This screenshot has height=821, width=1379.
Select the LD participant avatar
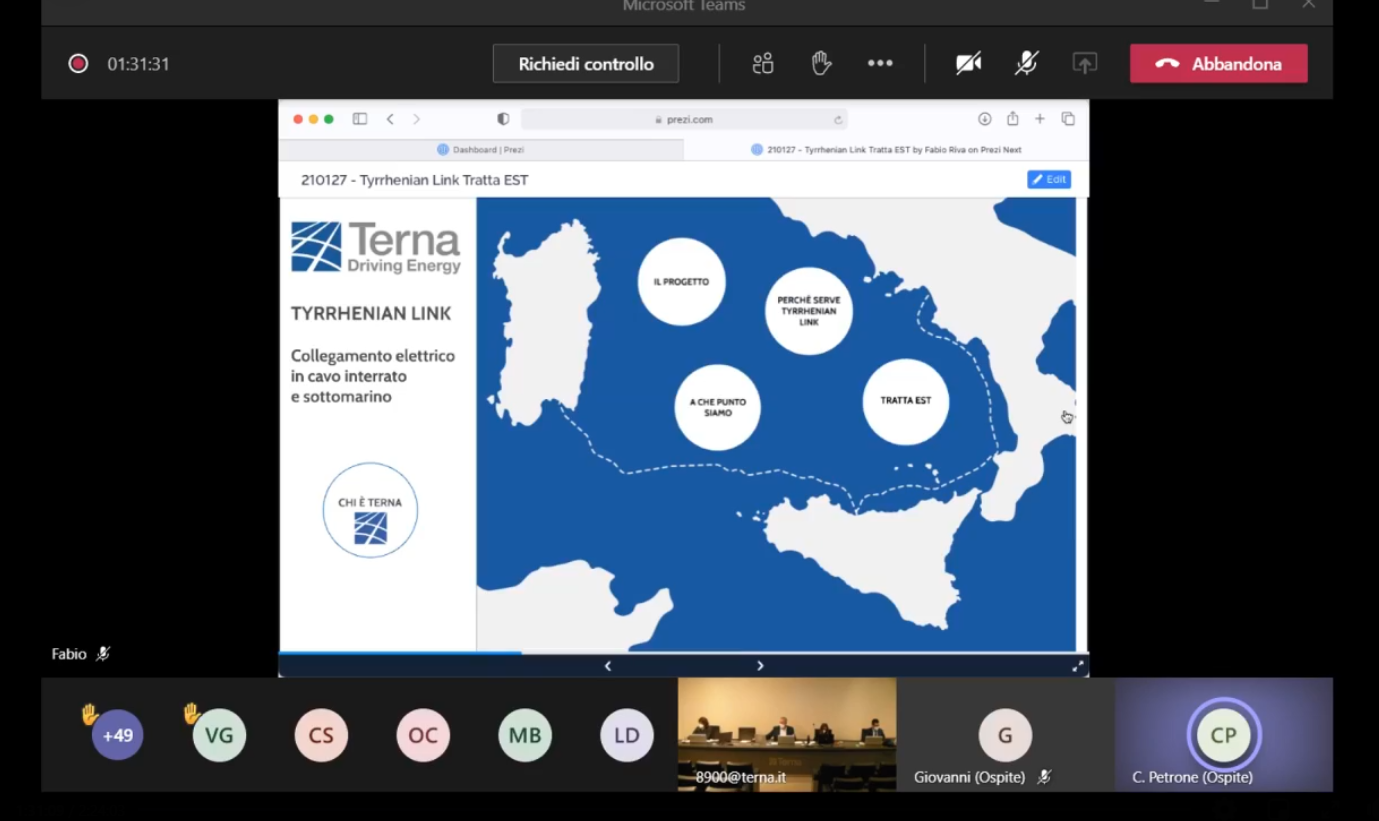point(627,735)
